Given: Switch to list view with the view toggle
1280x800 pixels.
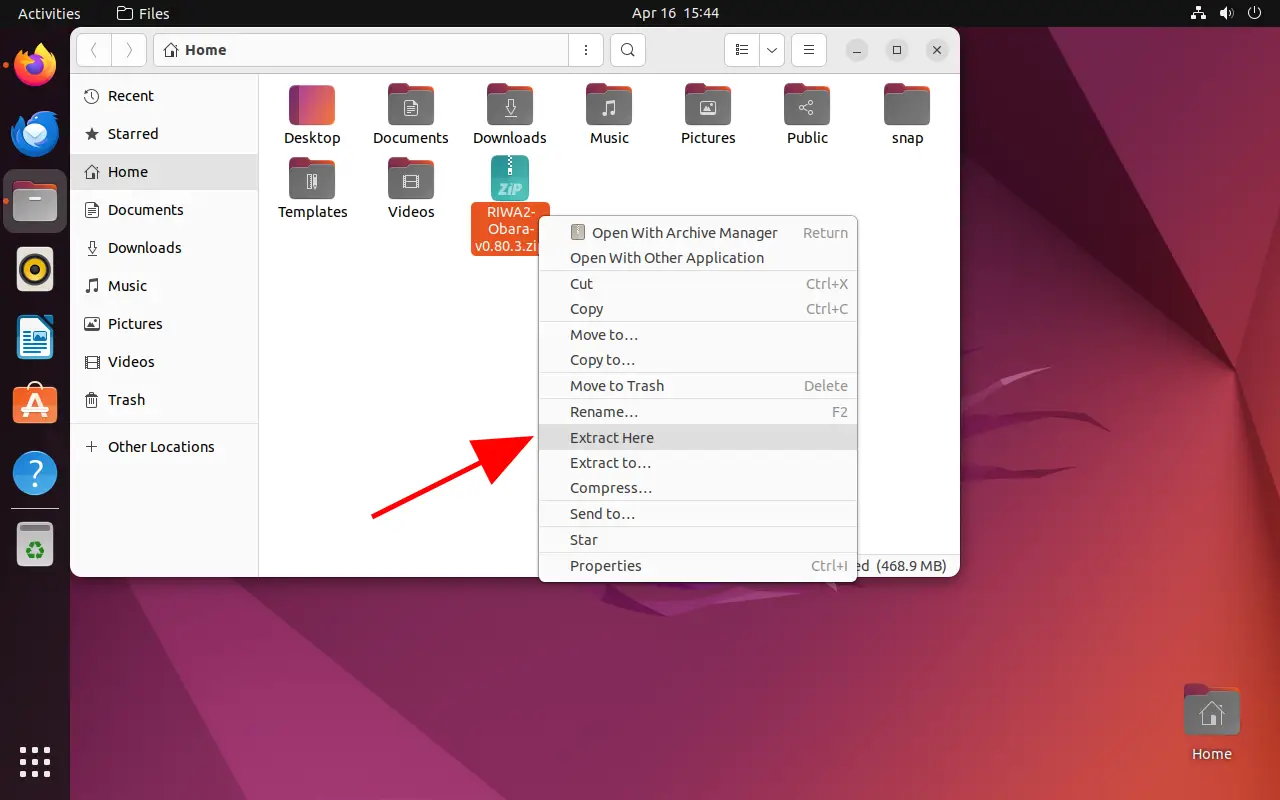Looking at the screenshot, I should pyautogui.click(x=741, y=50).
